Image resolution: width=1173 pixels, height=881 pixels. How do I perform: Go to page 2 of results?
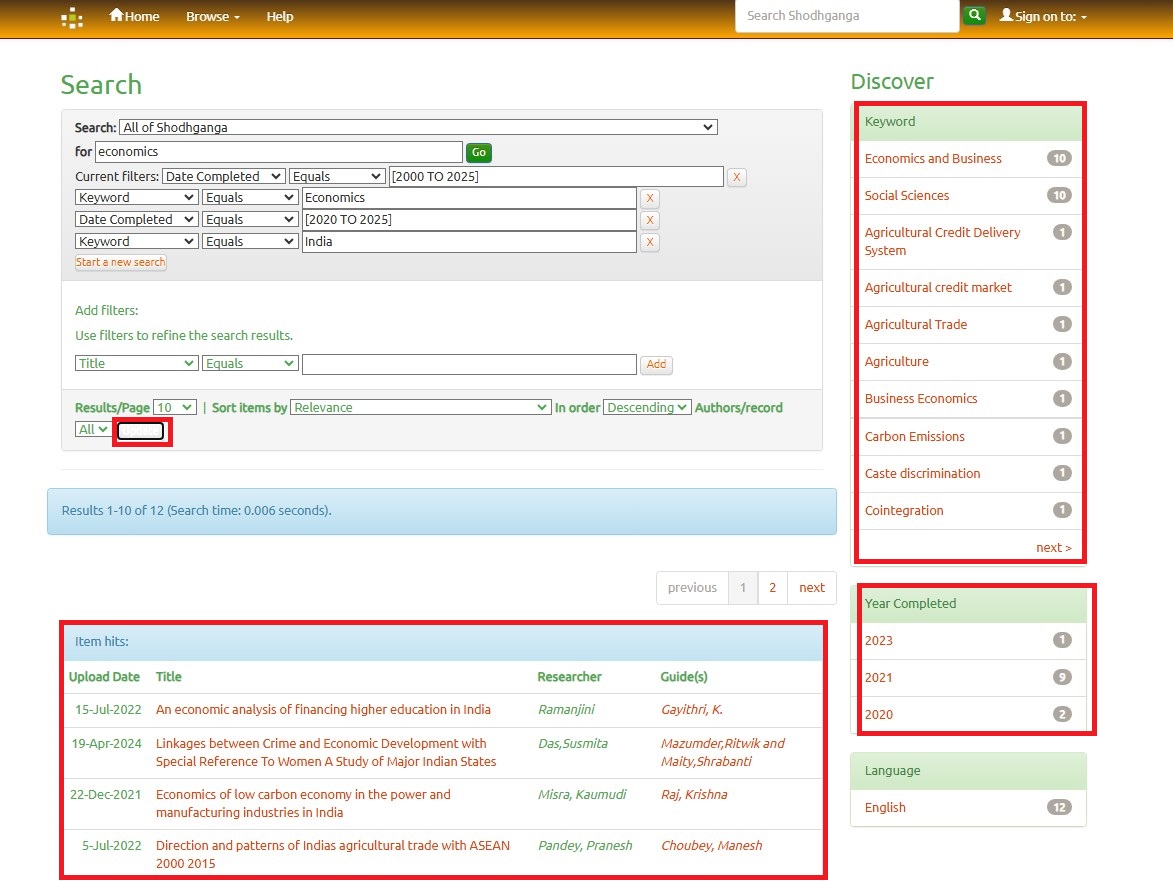[x=772, y=588]
